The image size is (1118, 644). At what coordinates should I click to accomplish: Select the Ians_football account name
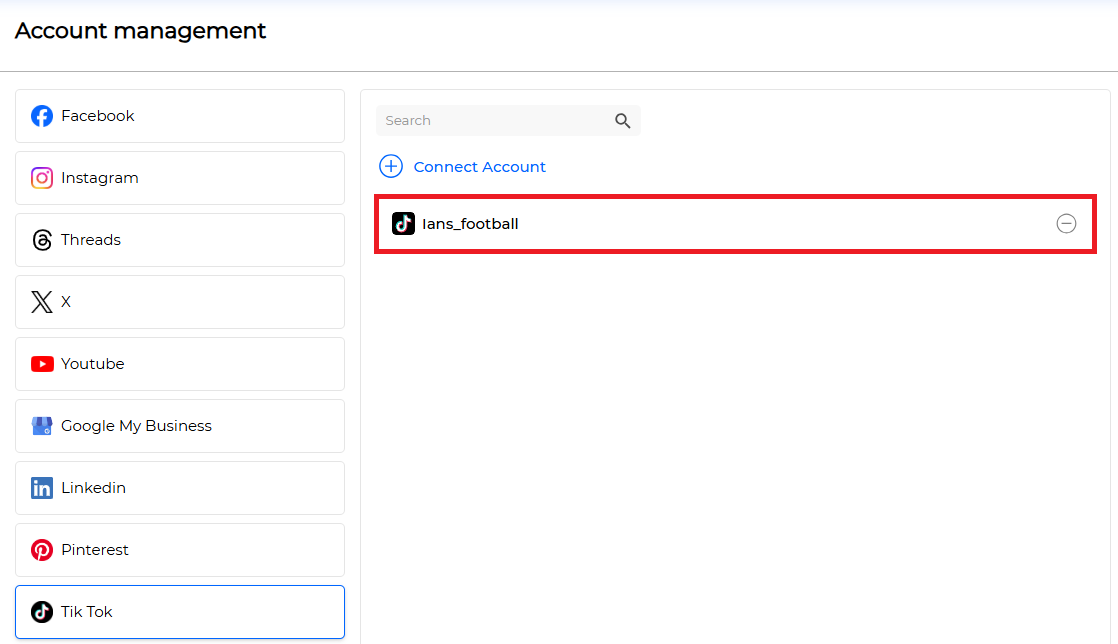[x=470, y=224]
